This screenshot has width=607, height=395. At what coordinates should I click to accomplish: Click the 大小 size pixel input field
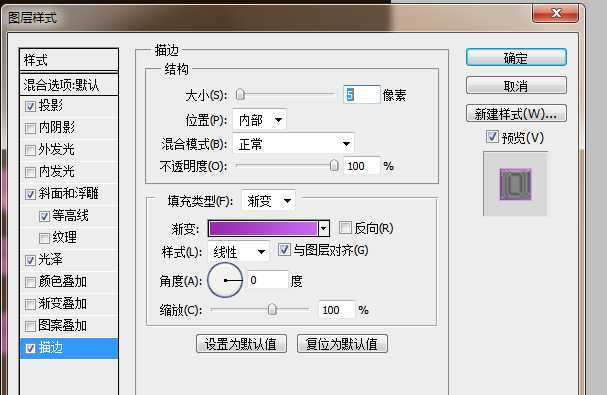[362, 95]
